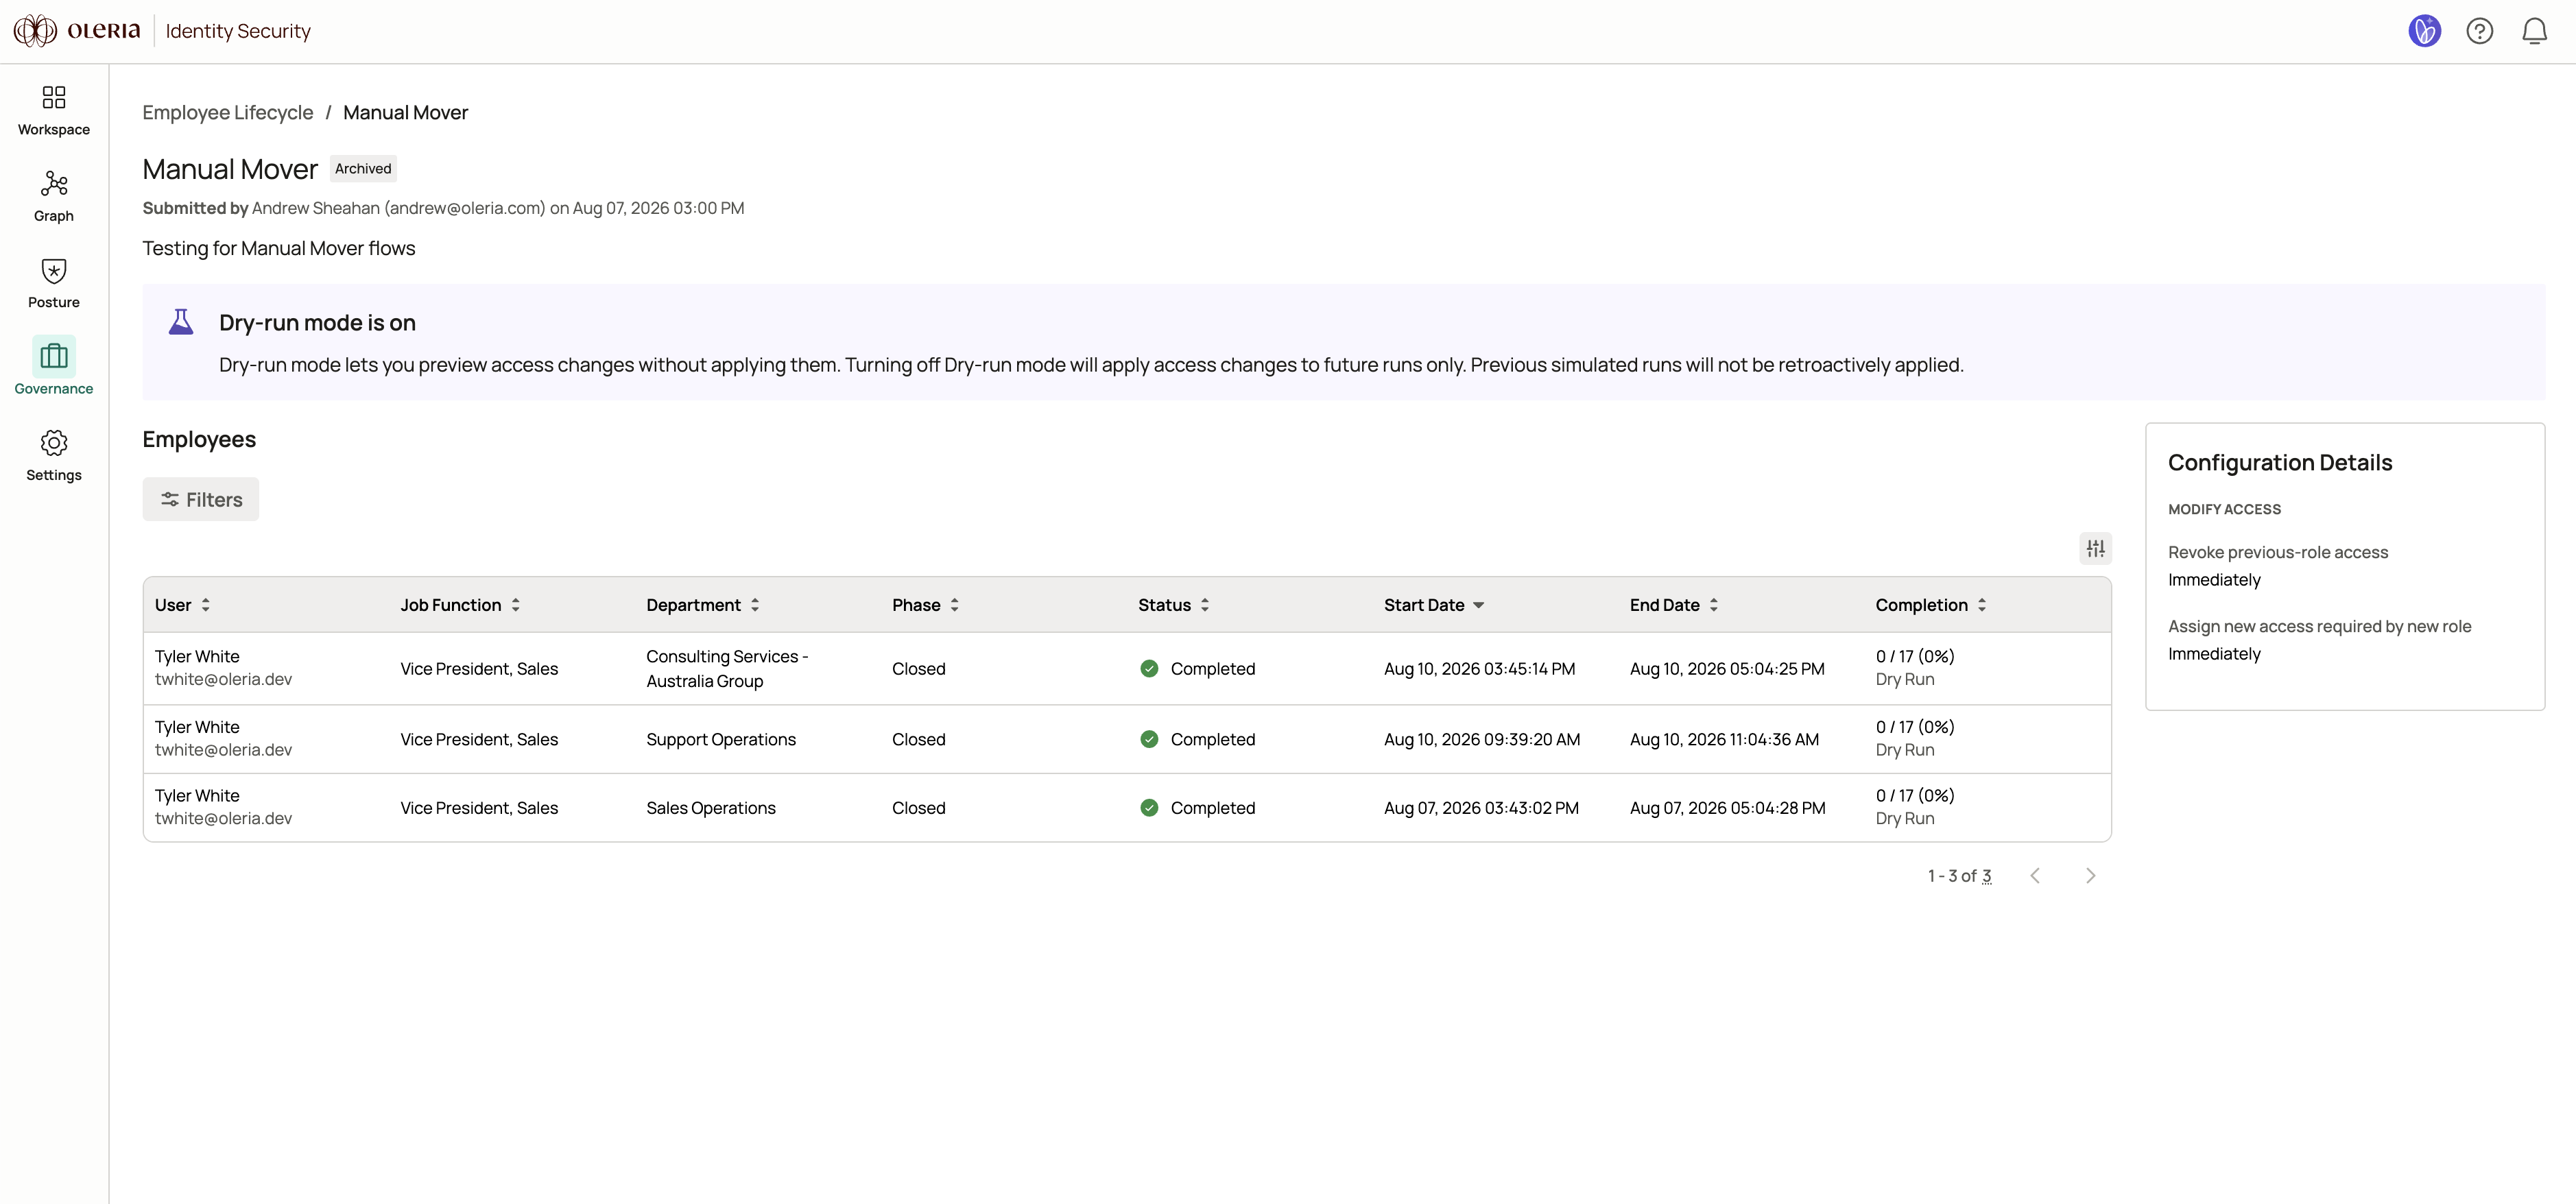Click 'Submitted by' submitter line
Image resolution: width=2576 pixels, height=1204 pixels.
pos(443,208)
